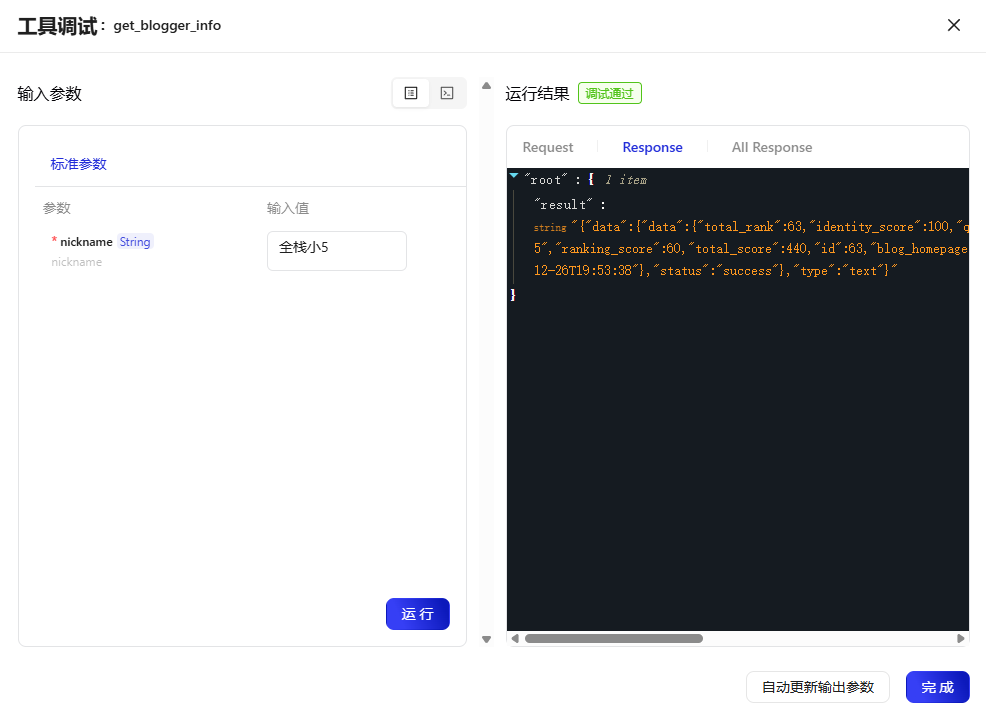Click the "result" key in JSON
This screenshot has width=986, height=711.
563,204
